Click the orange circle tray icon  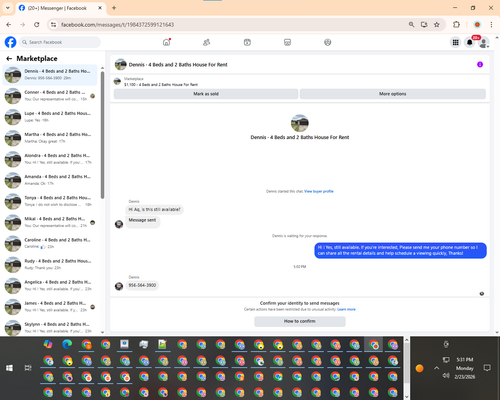[x=420, y=368]
